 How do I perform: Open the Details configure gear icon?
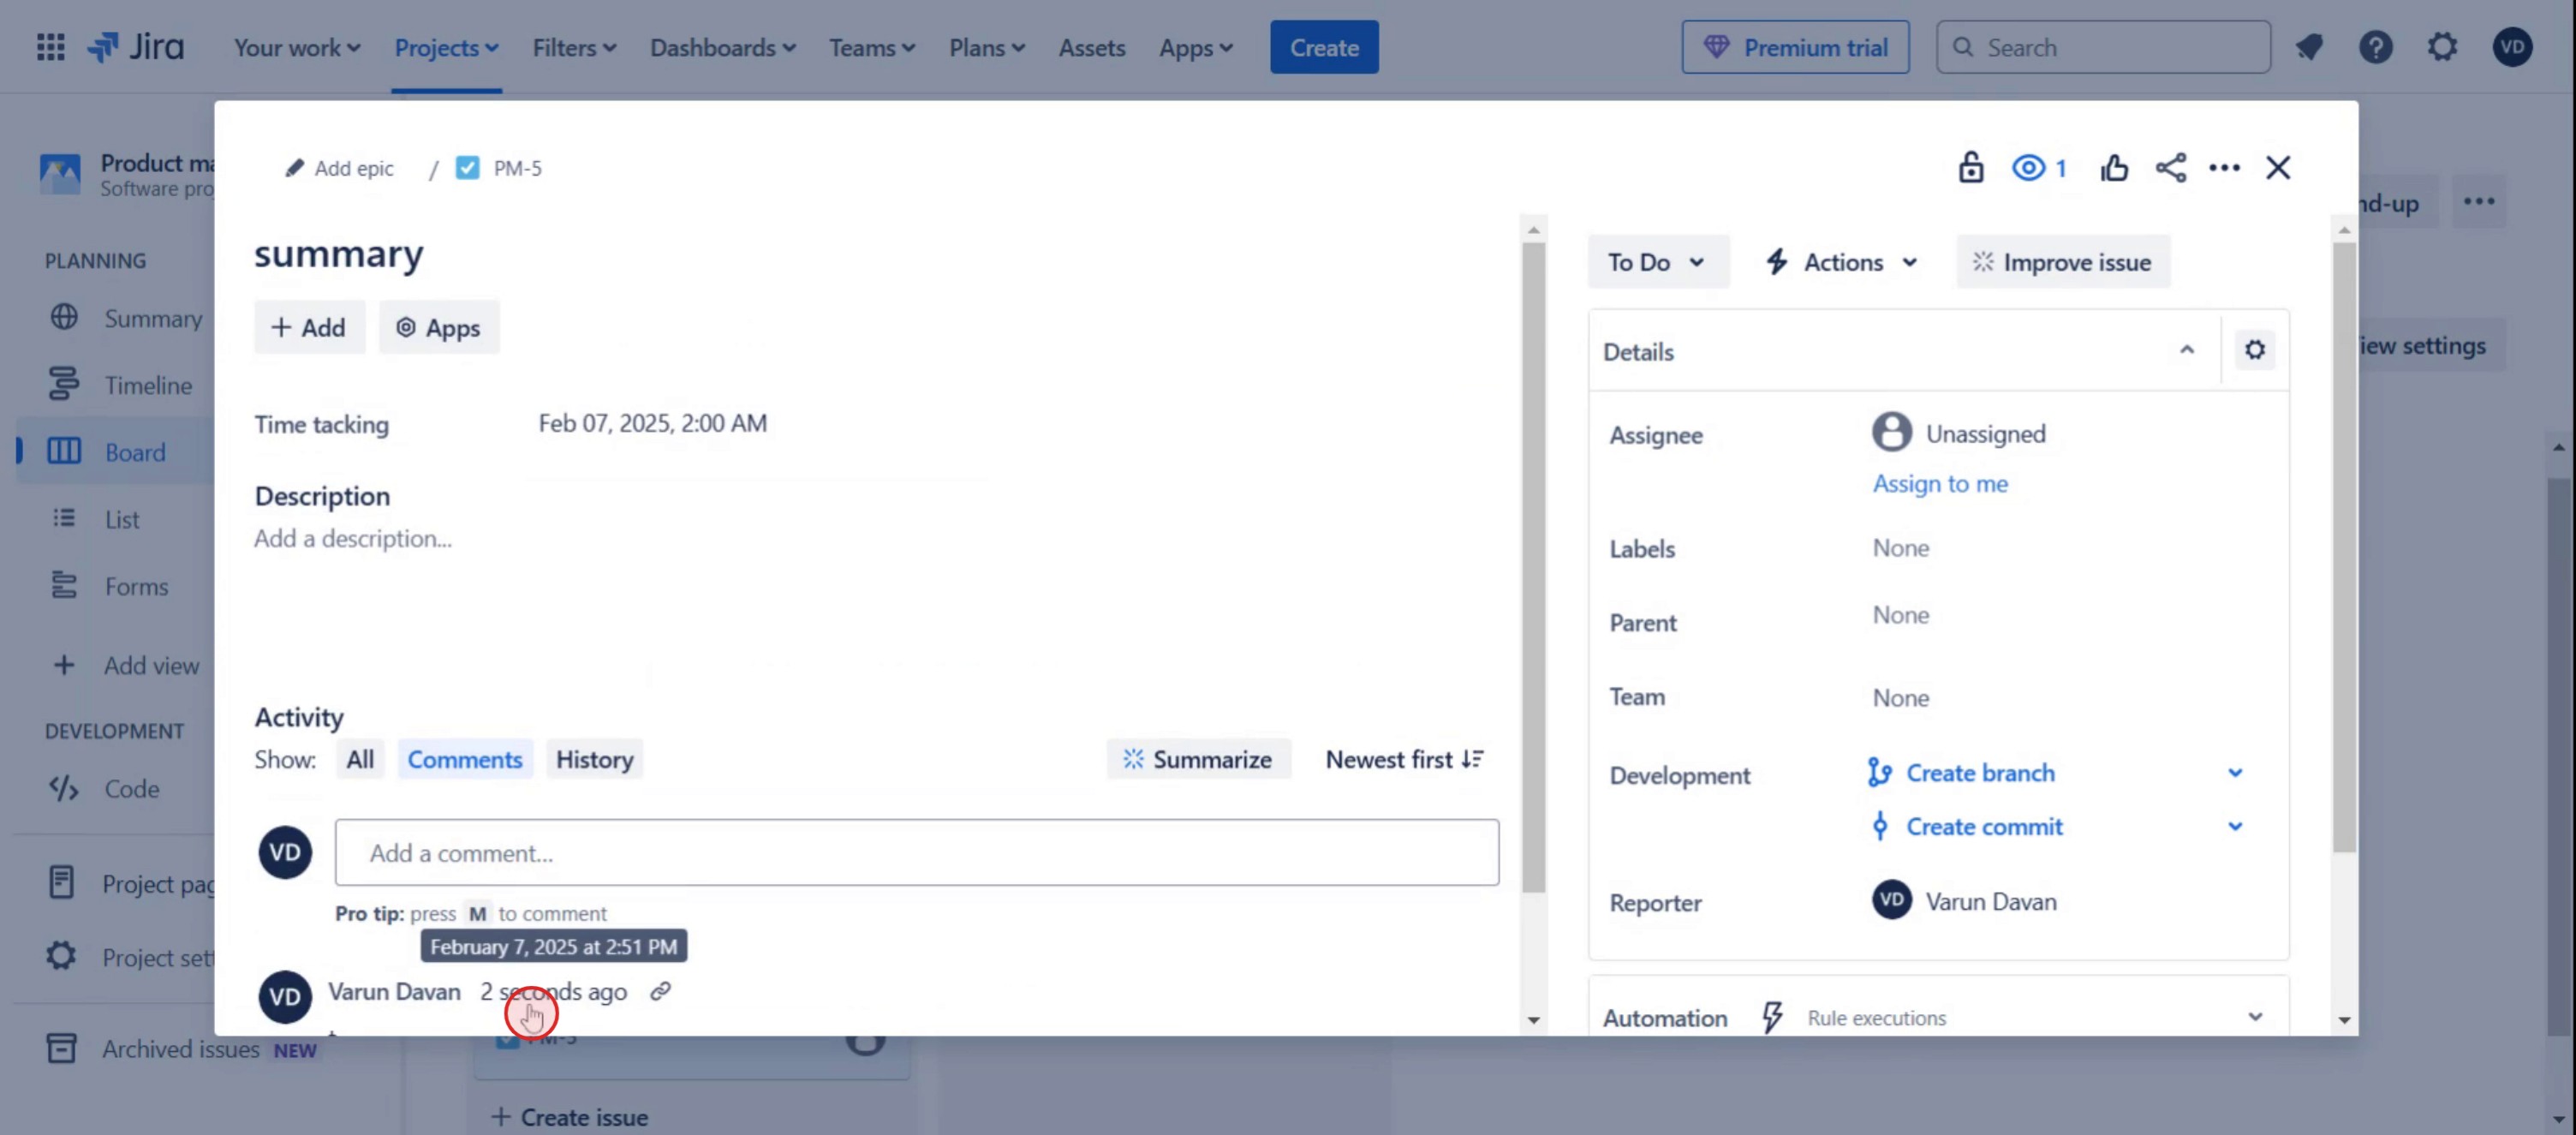coord(2254,350)
